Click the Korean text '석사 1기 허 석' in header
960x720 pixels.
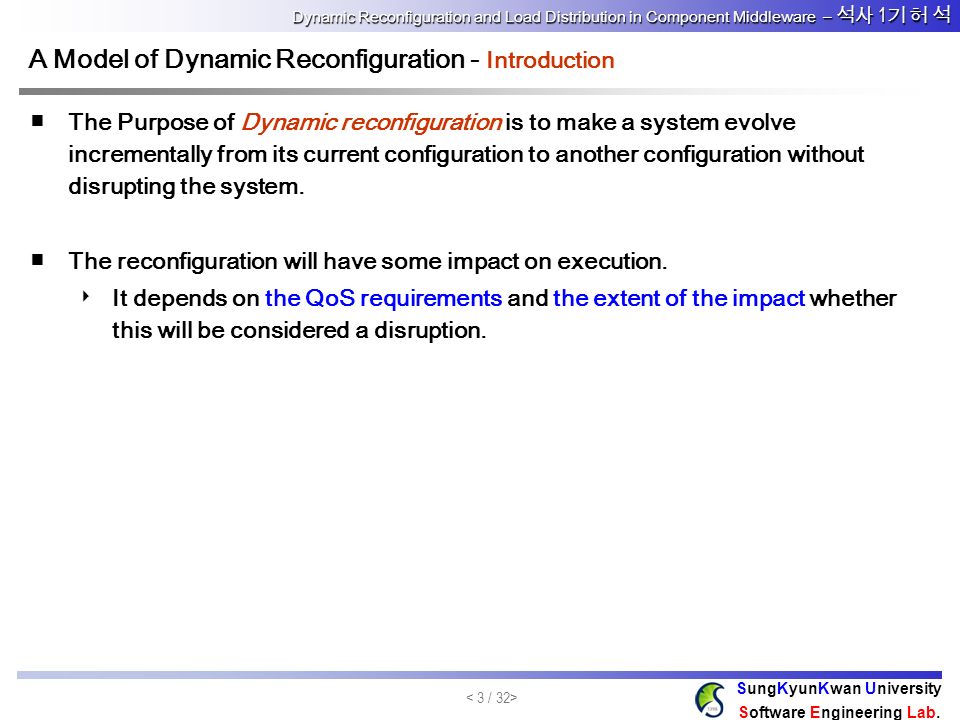click(894, 15)
